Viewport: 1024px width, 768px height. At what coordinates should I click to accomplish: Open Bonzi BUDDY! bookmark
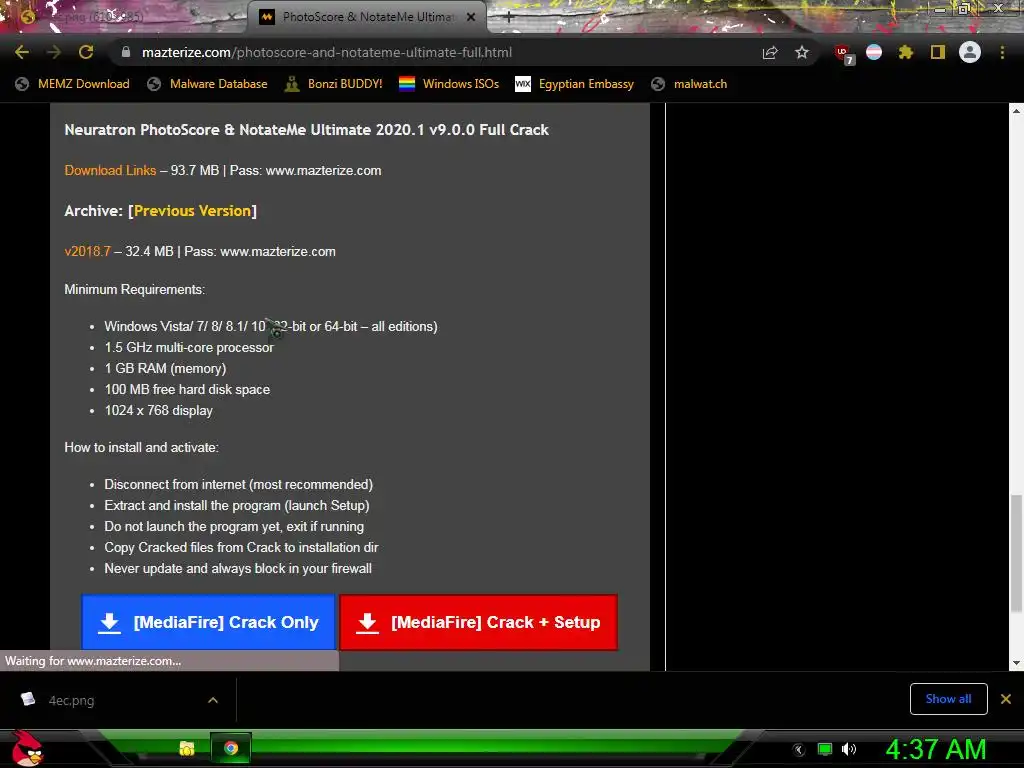point(333,84)
